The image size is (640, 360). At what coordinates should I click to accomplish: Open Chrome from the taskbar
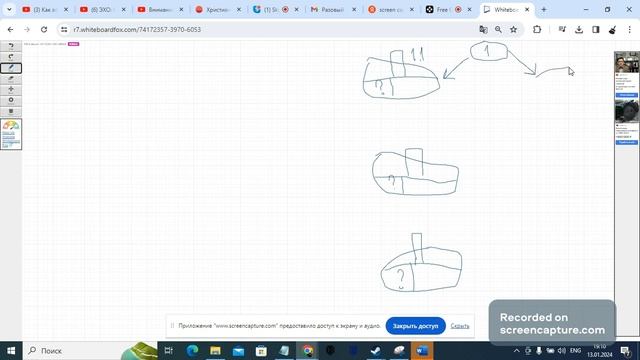click(x=307, y=351)
